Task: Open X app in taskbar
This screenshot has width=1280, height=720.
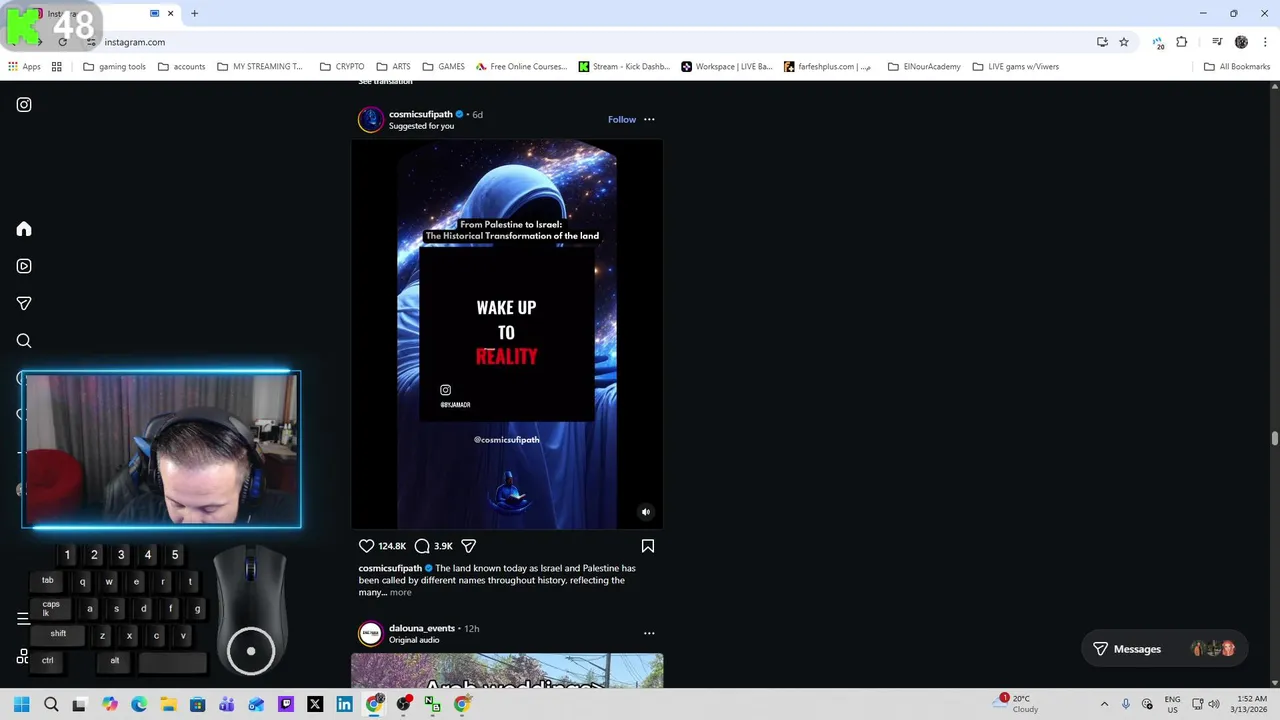Action: point(315,704)
